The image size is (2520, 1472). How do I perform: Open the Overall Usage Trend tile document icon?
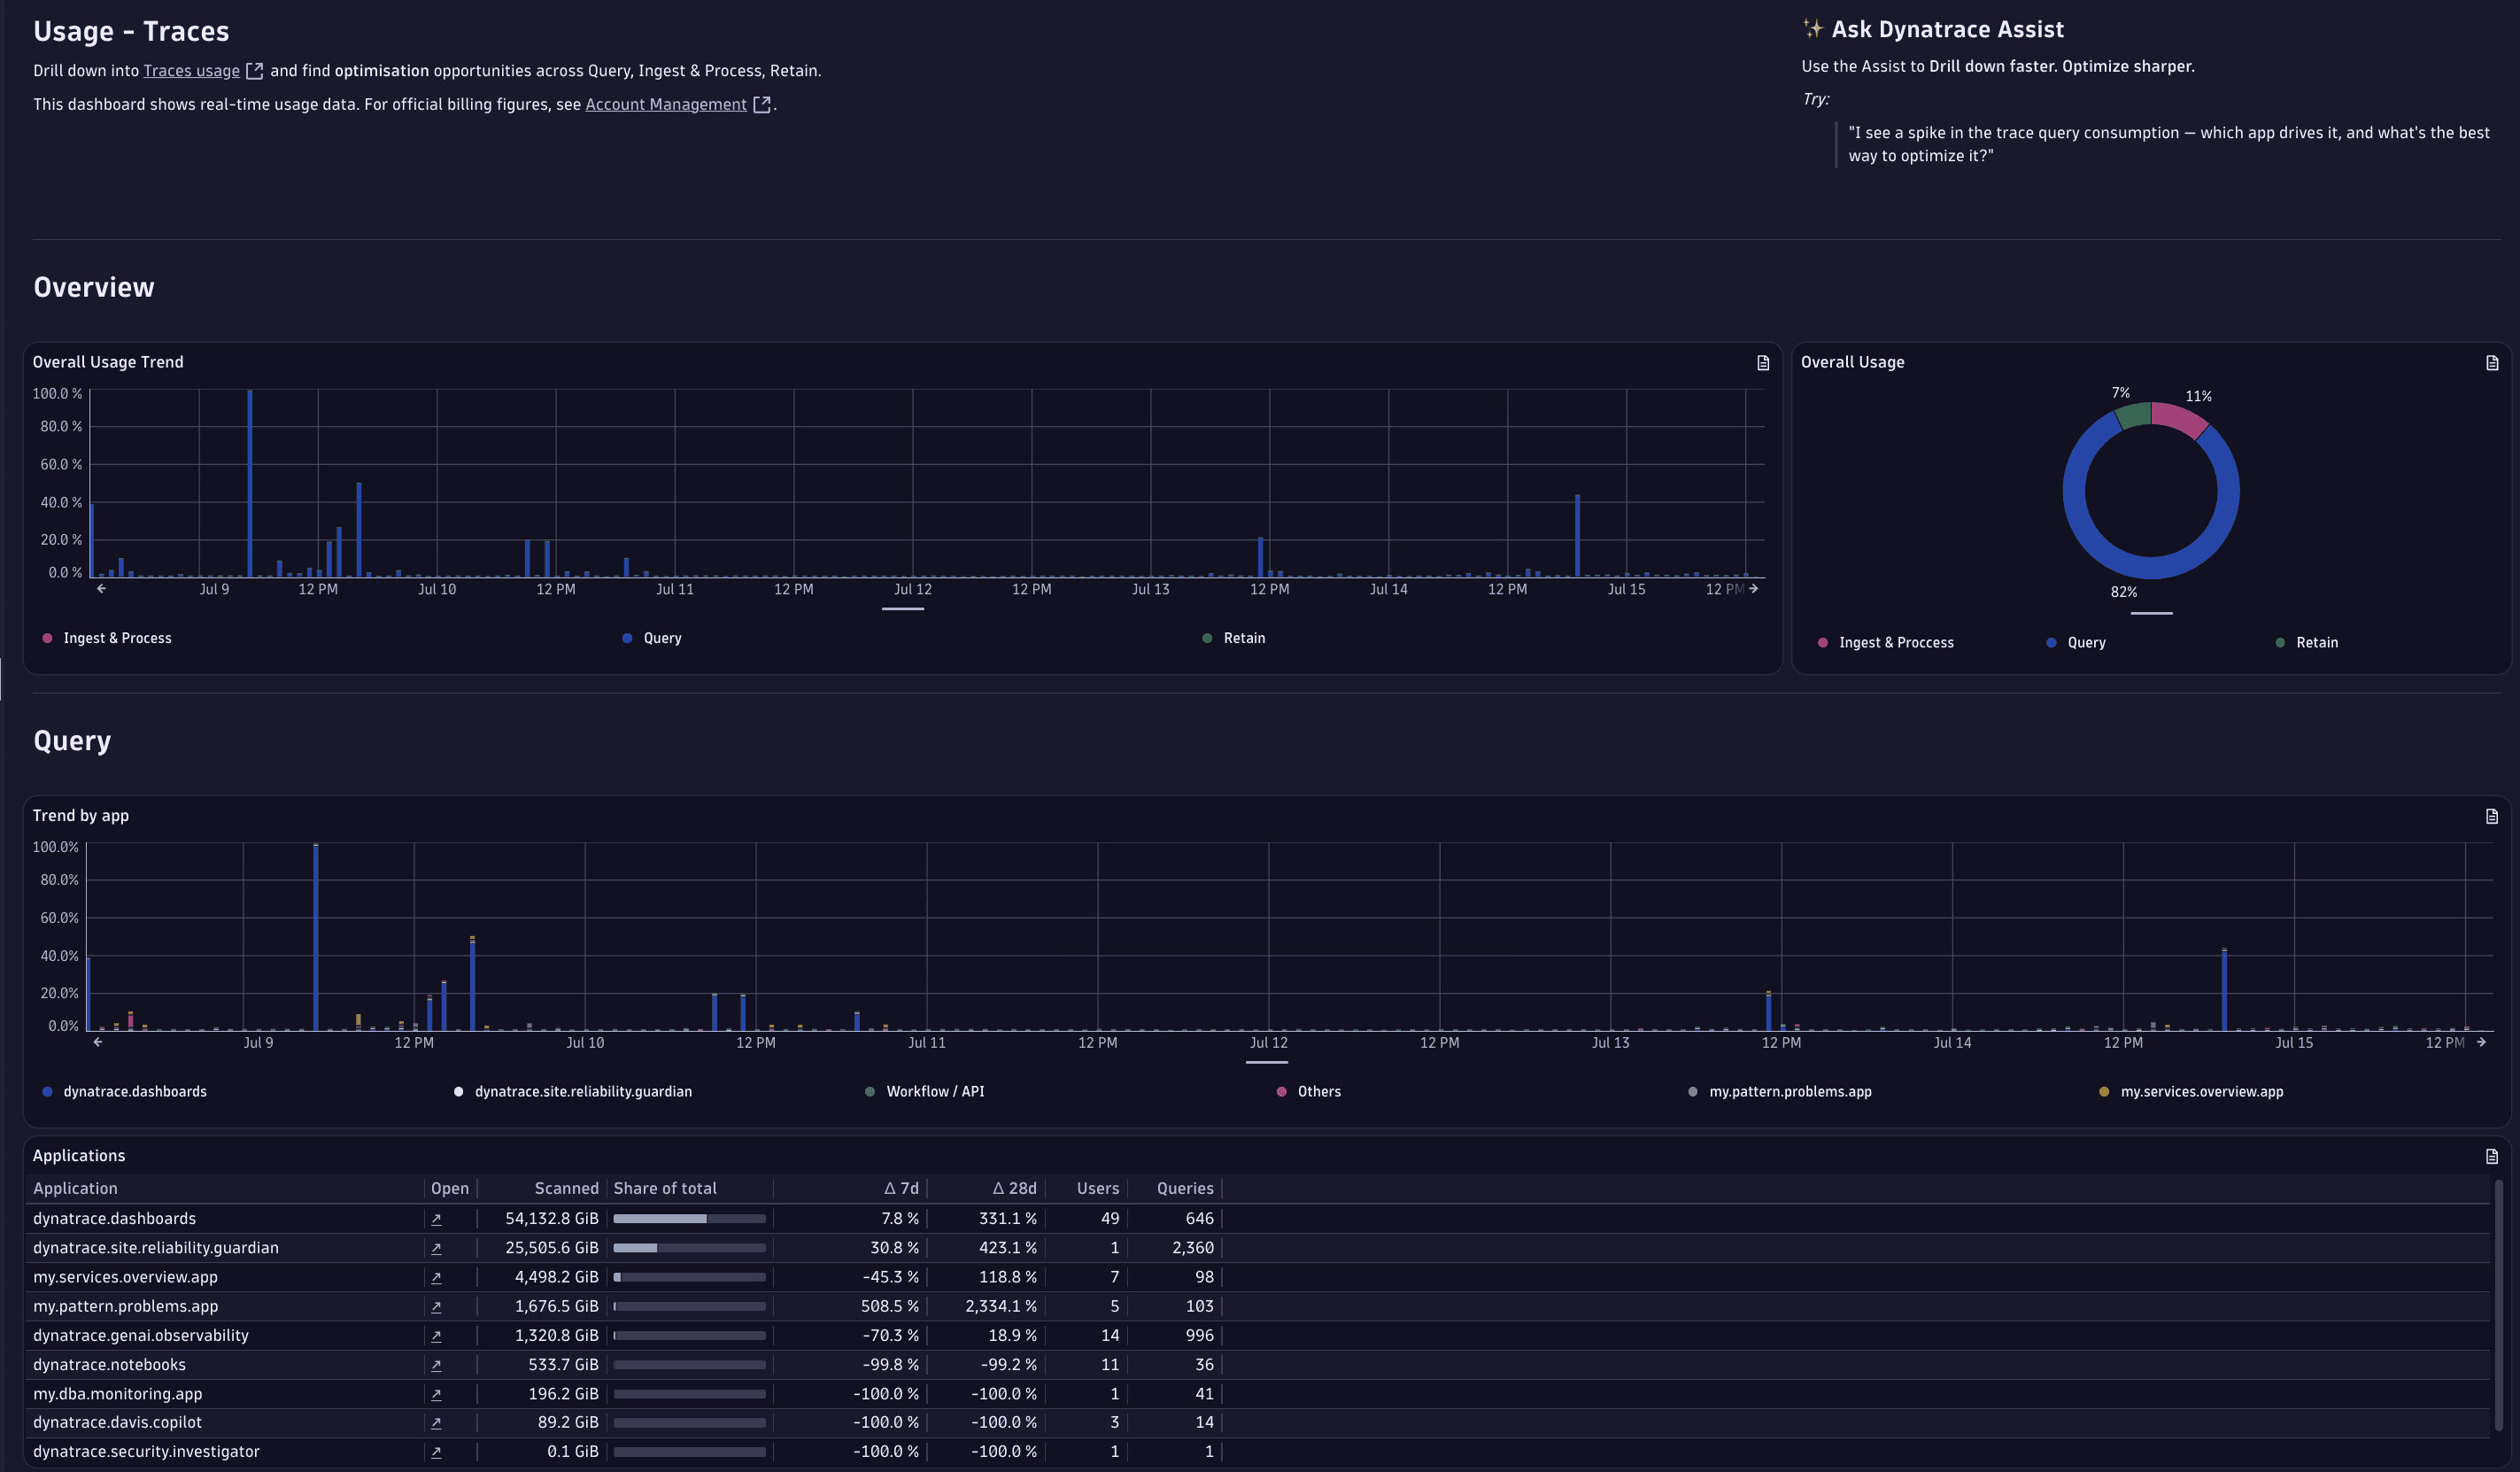(1763, 363)
